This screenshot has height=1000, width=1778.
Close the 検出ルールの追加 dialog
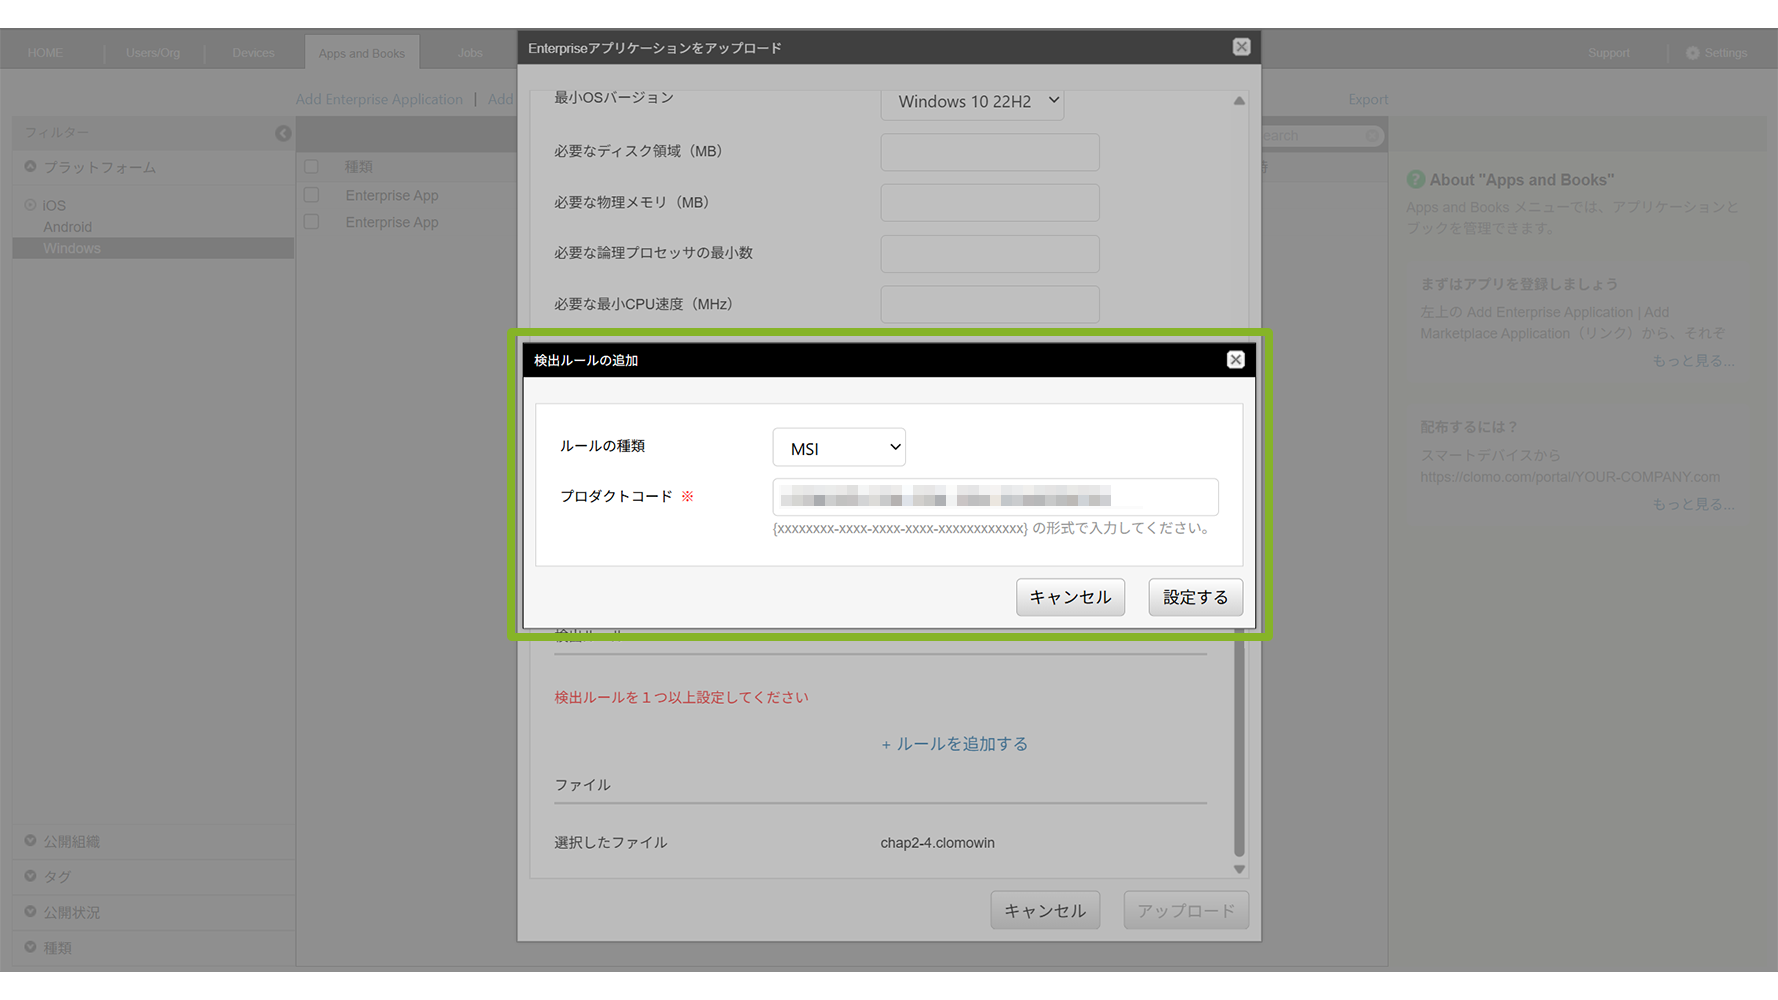point(1235,360)
